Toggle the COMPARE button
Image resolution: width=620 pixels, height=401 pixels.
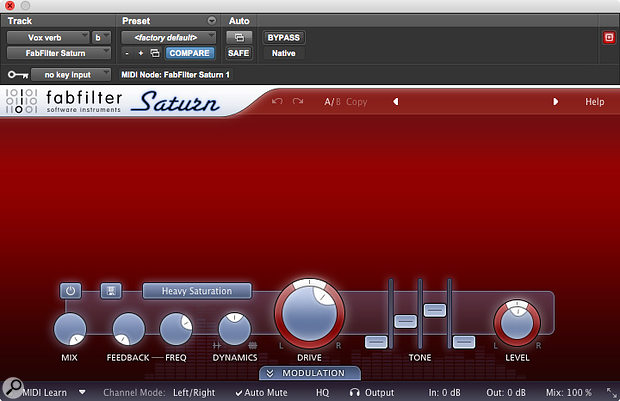[190, 53]
